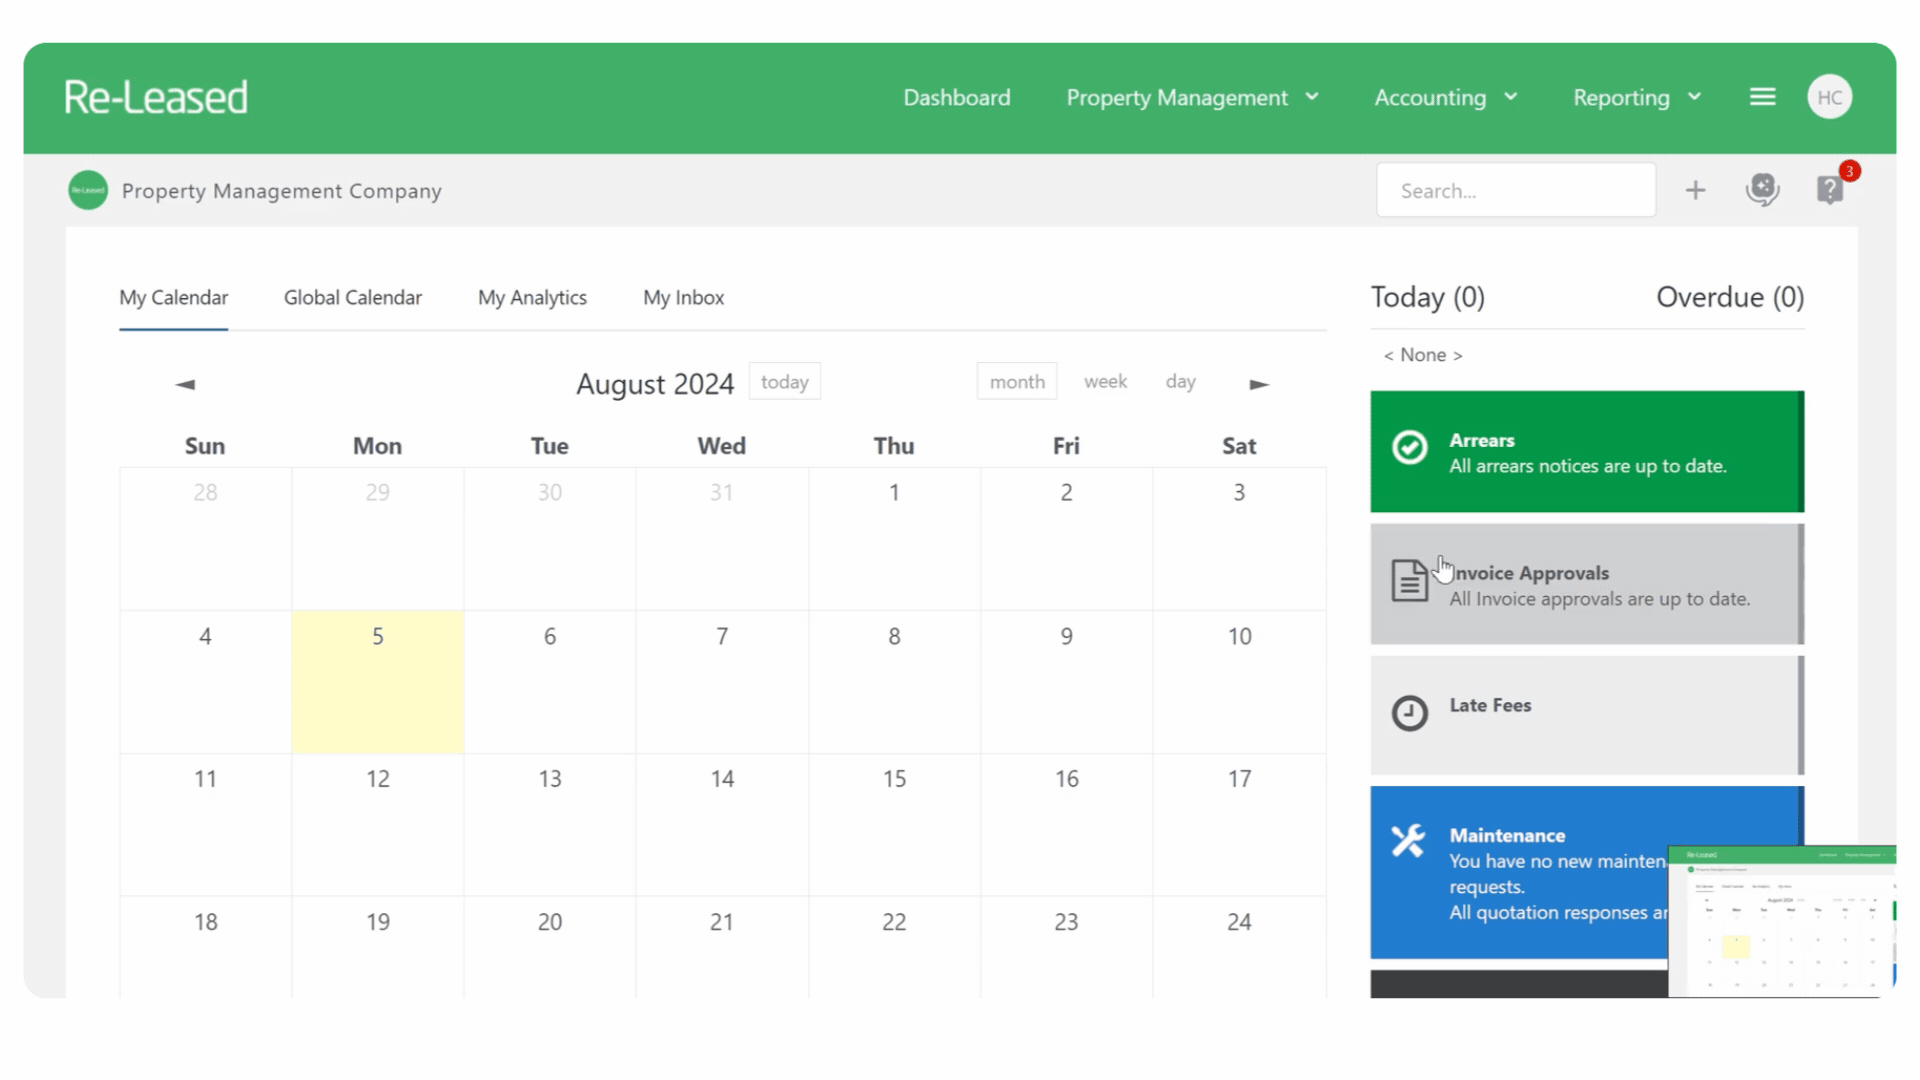Image resolution: width=1920 pixels, height=1080 pixels.
Task: Select July 28 in the calendar
Action: 205,539
